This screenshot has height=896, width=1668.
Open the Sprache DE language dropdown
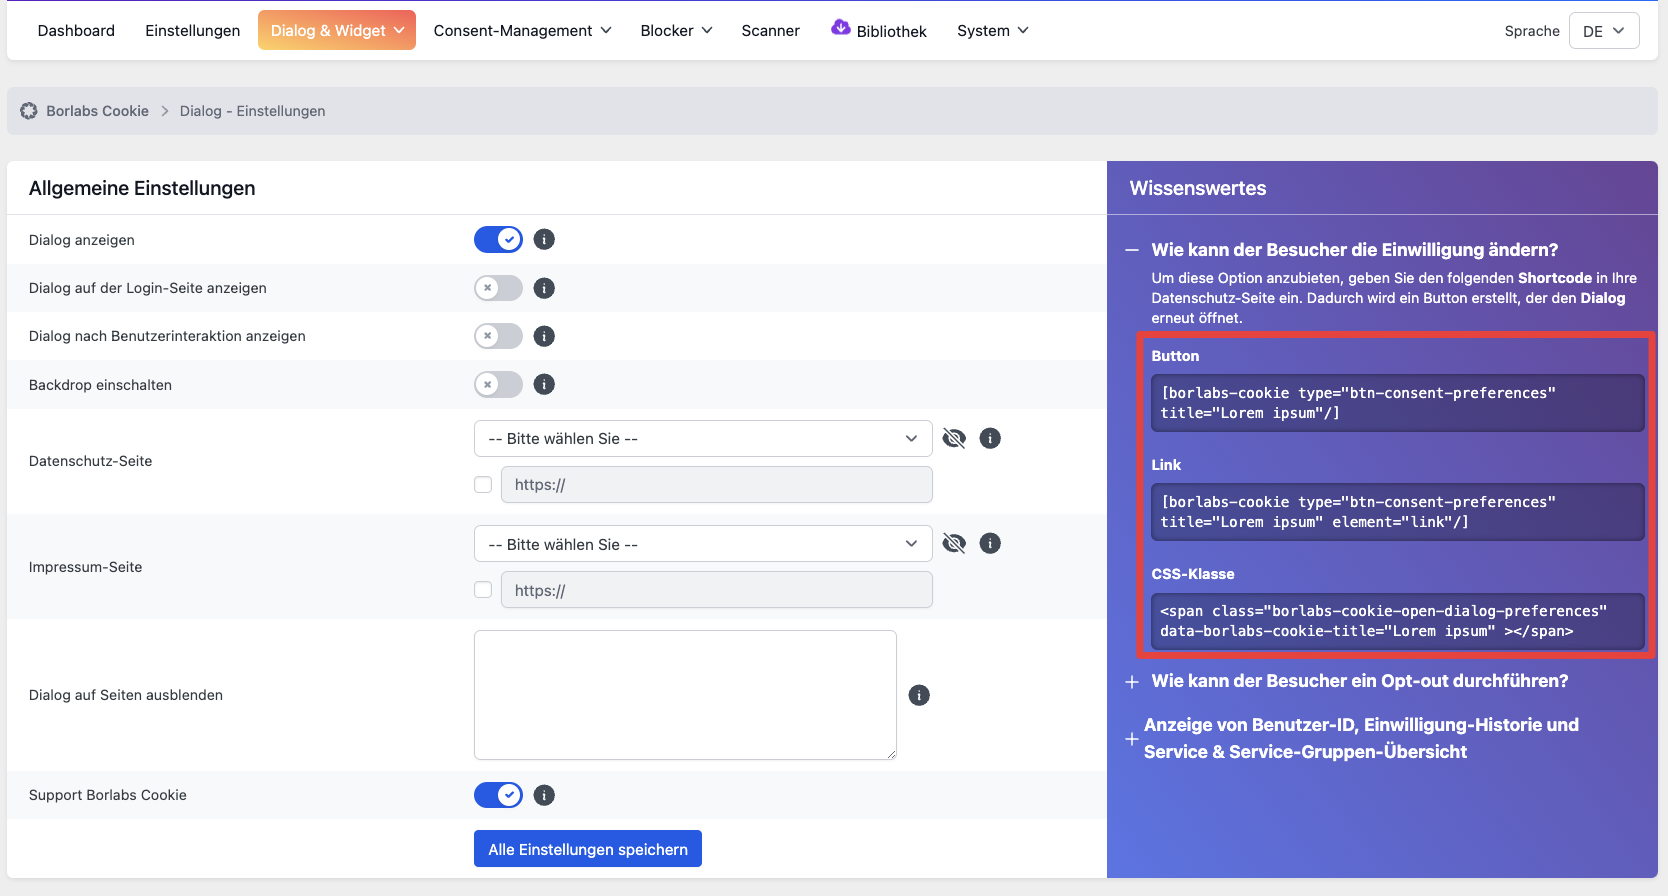click(x=1603, y=31)
